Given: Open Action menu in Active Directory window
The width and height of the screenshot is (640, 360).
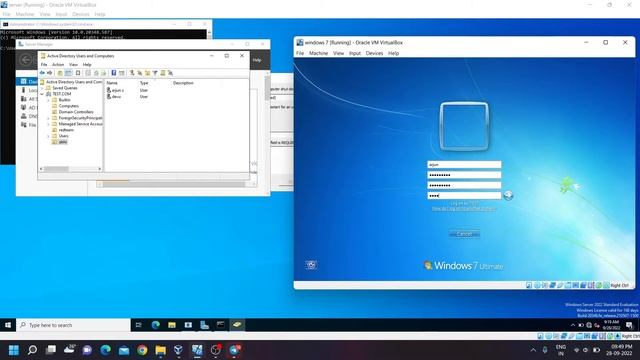Looking at the screenshot, I should [58, 64].
